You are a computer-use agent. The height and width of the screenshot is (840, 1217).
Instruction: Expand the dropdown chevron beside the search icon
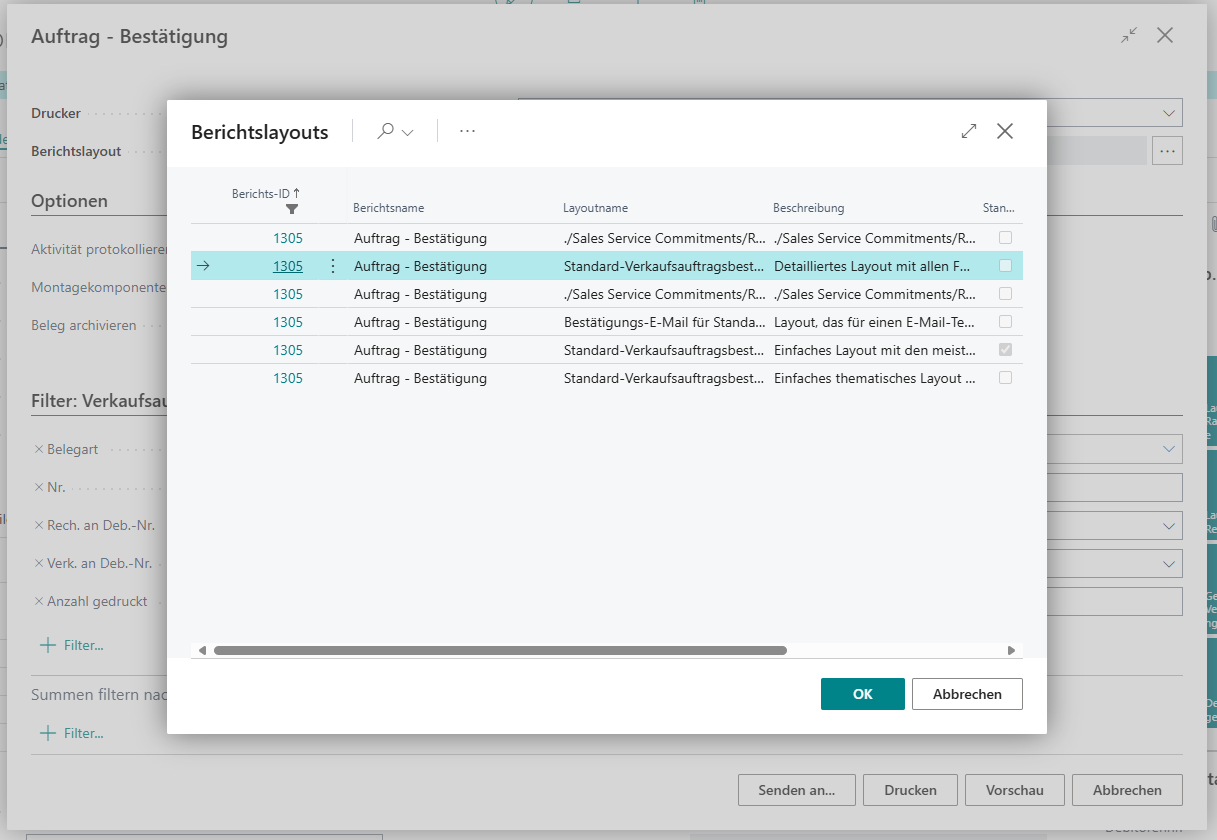(407, 133)
